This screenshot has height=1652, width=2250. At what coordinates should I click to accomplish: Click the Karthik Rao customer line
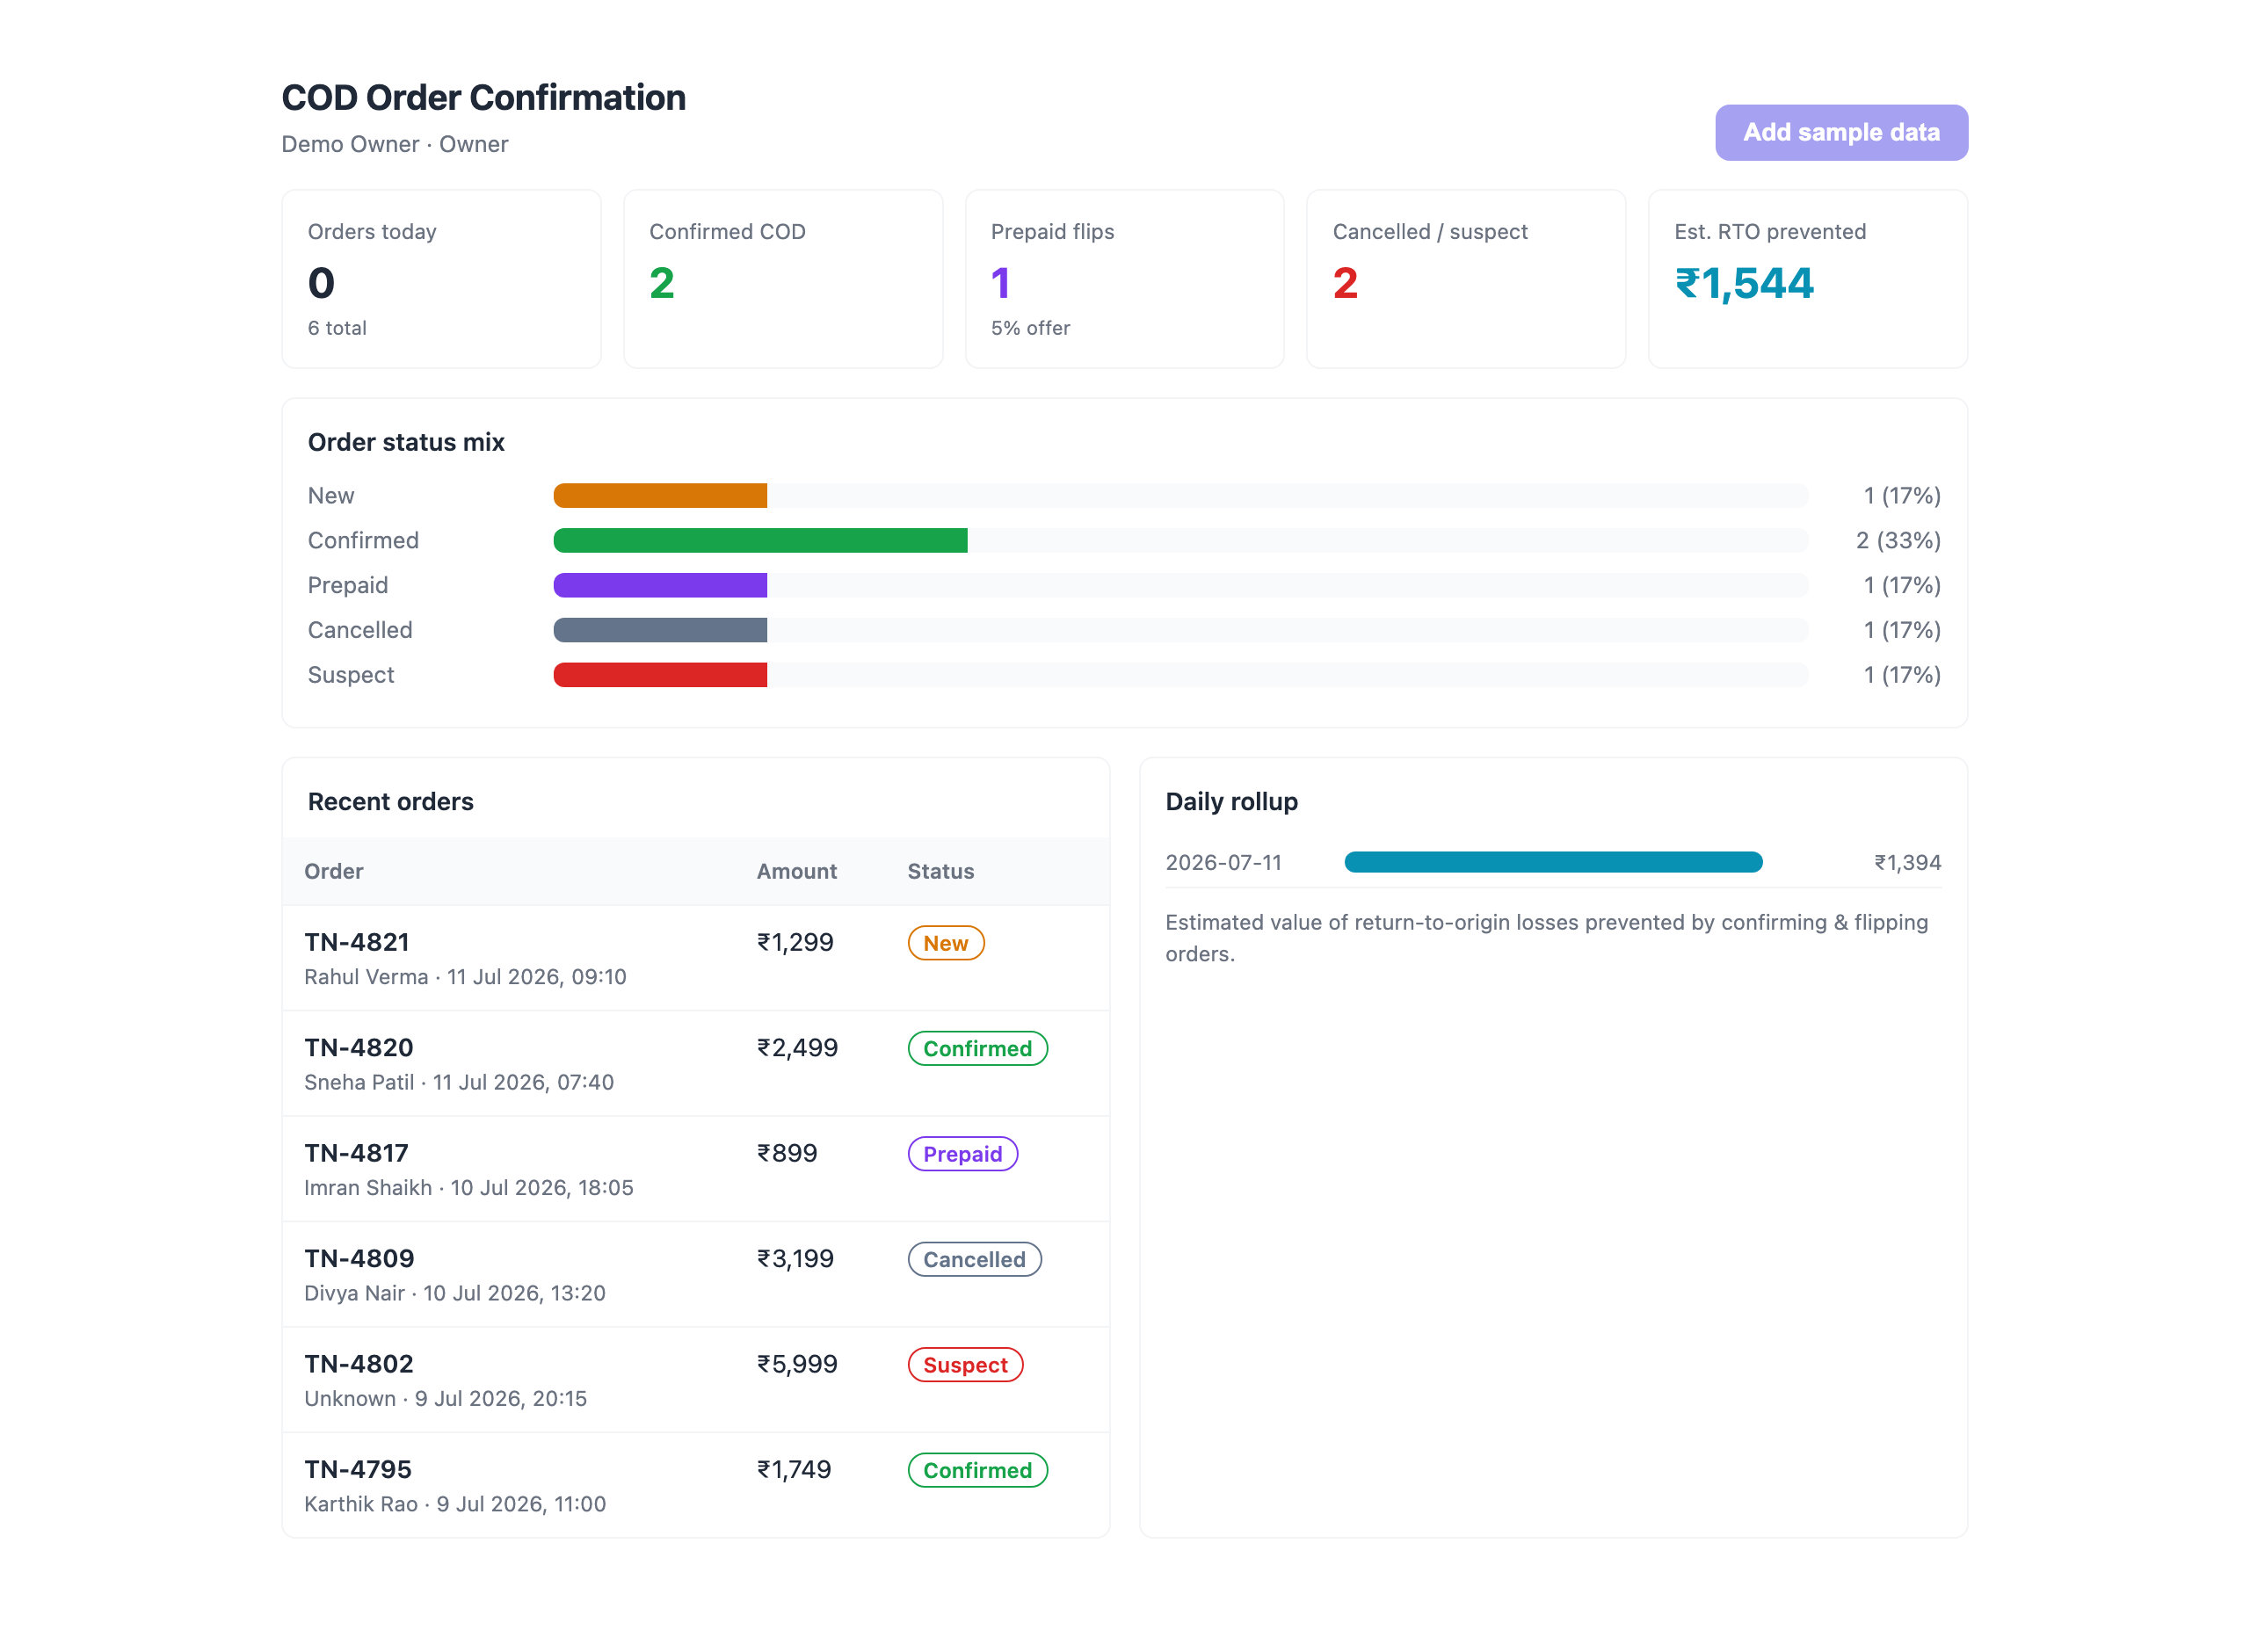(x=455, y=1504)
